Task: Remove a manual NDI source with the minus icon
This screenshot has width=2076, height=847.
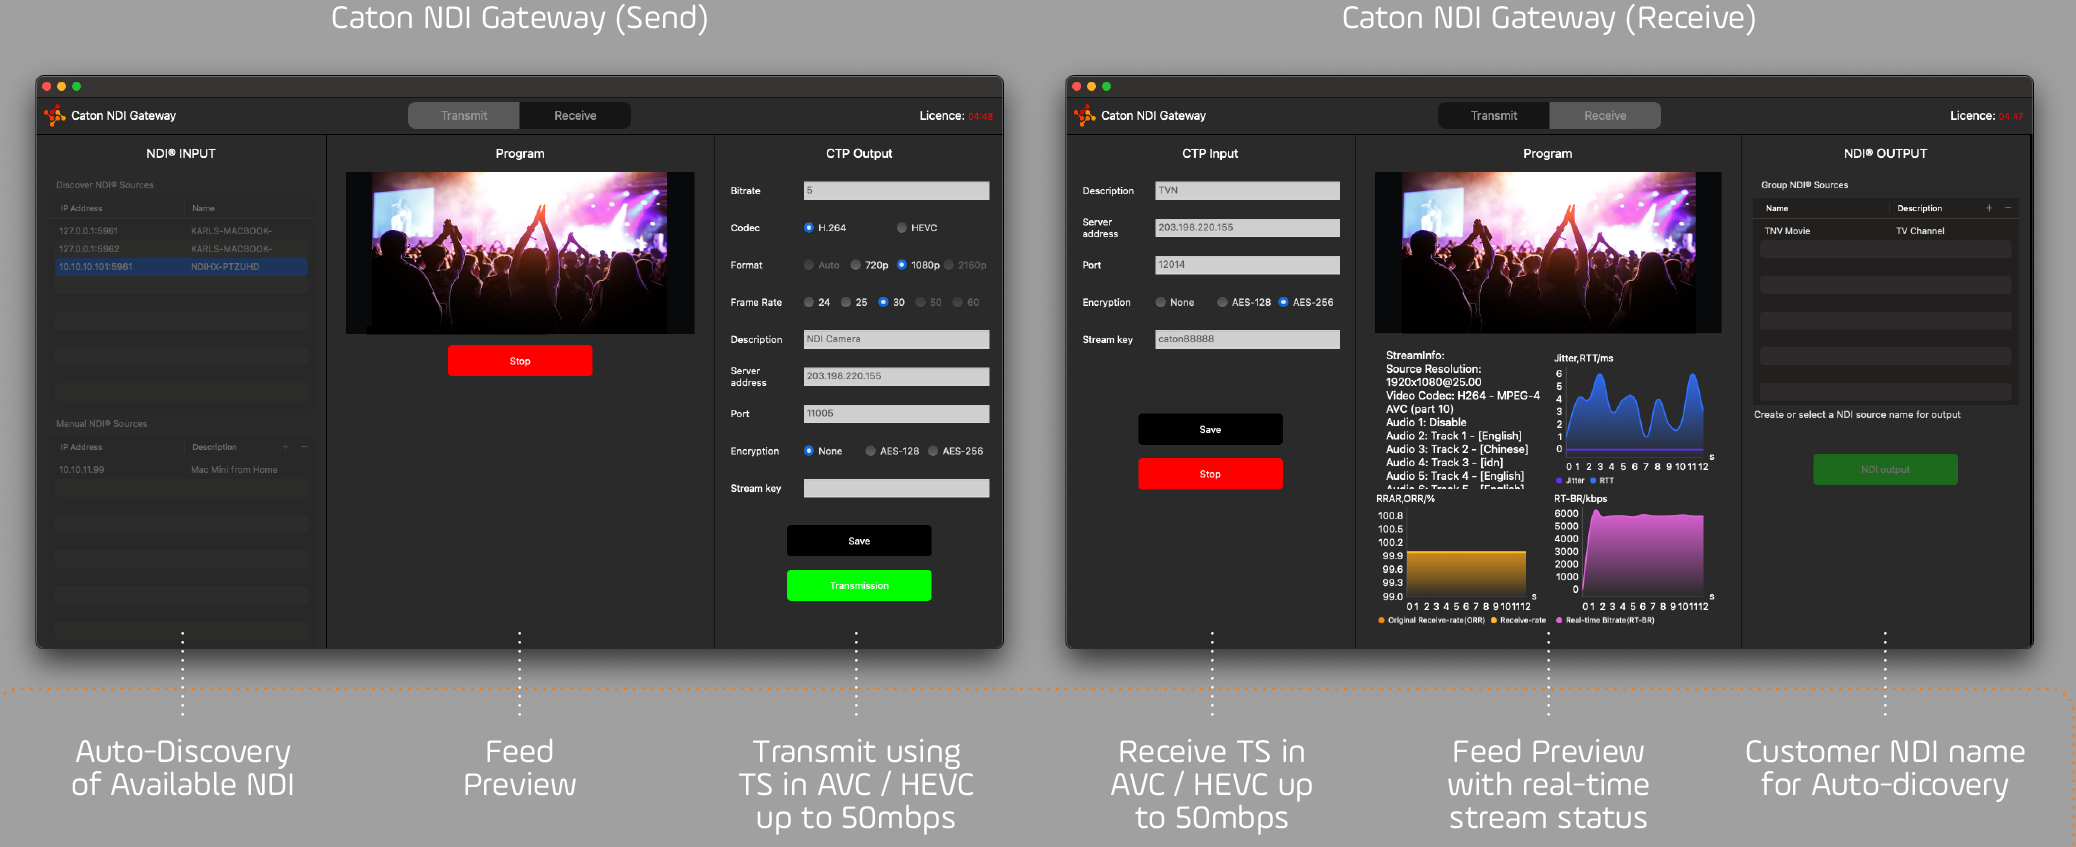Action: pos(304,447)
